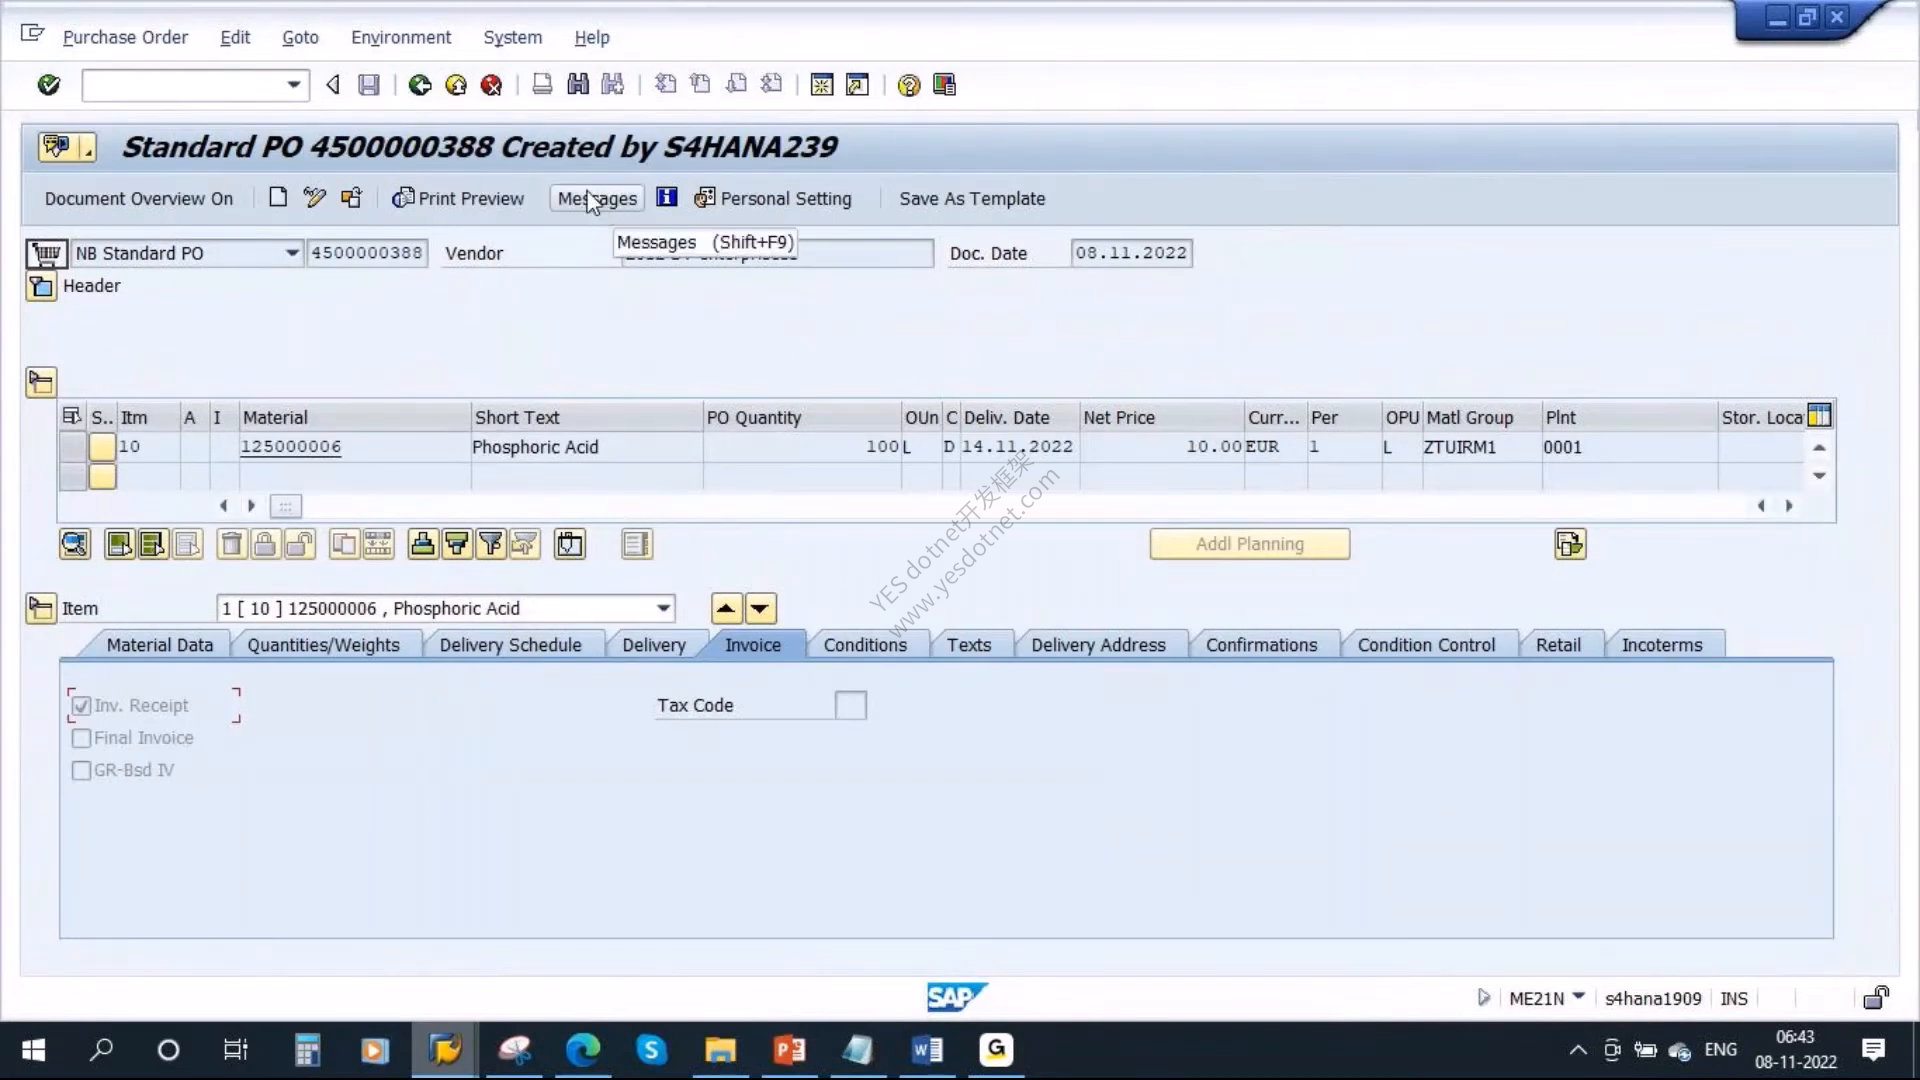Open the NB Standard PO type dropdown
1920x1080 pixels.
pos(291,253)
